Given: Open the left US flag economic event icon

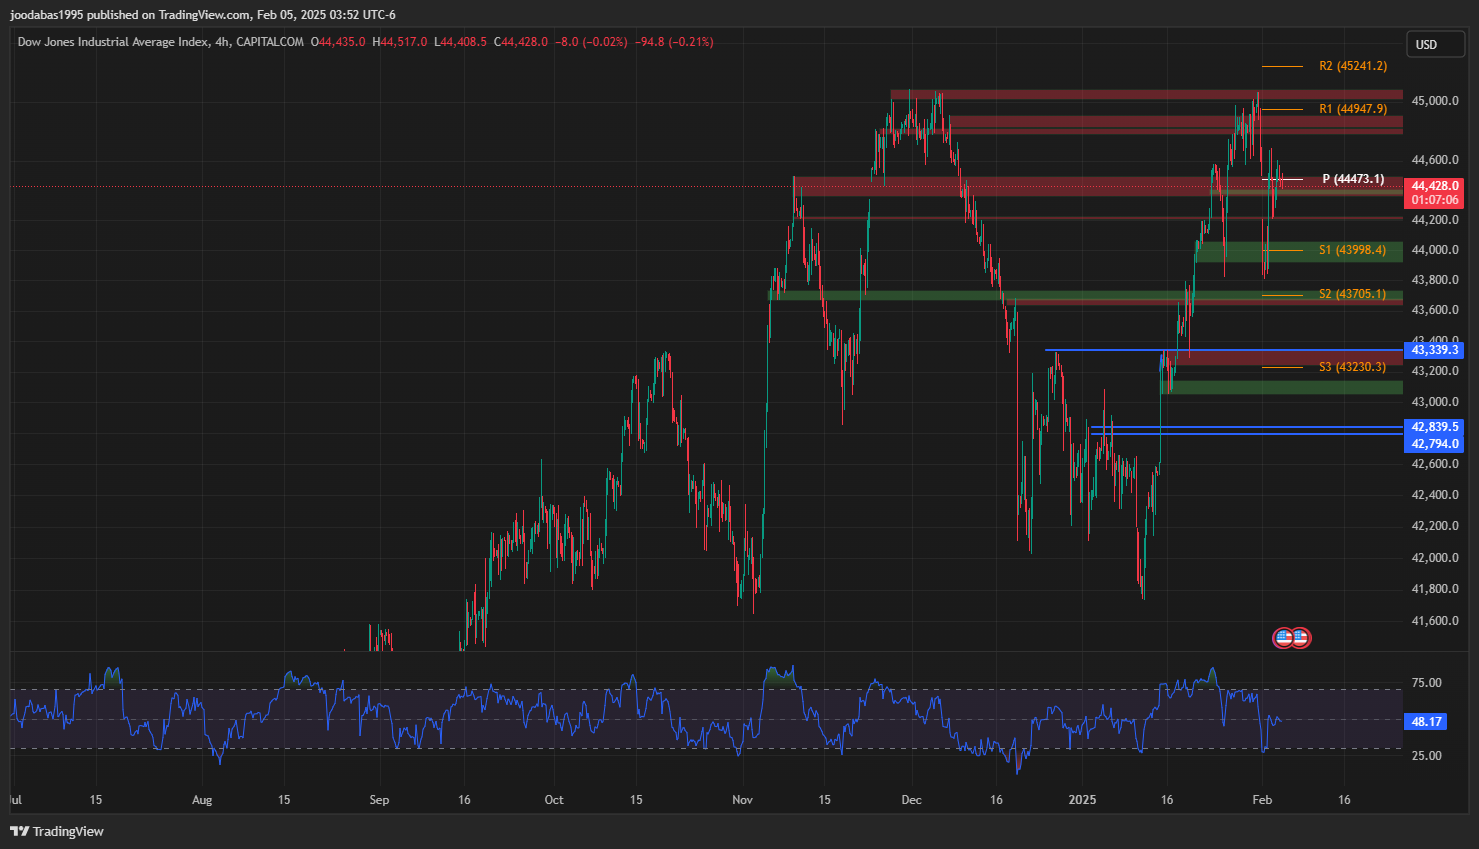Looking at the screenshot, I should click(1283, 637).
